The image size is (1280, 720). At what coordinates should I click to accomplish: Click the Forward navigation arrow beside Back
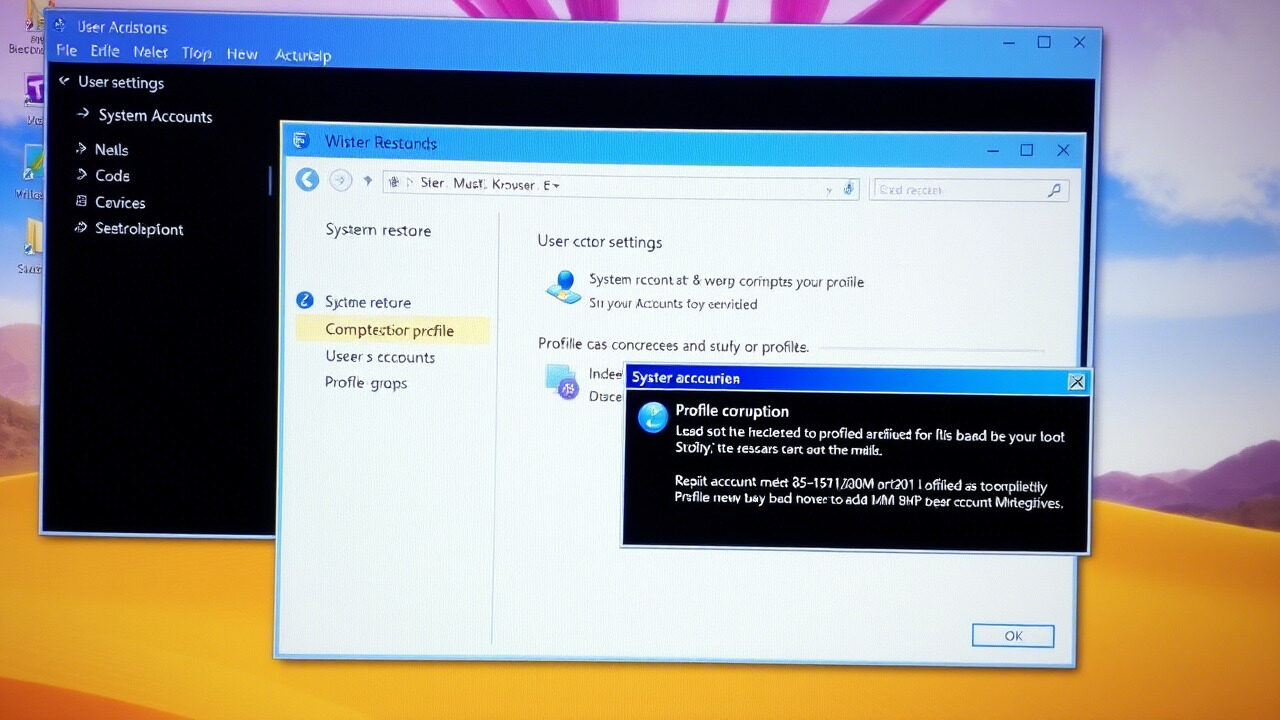point(340,180)
